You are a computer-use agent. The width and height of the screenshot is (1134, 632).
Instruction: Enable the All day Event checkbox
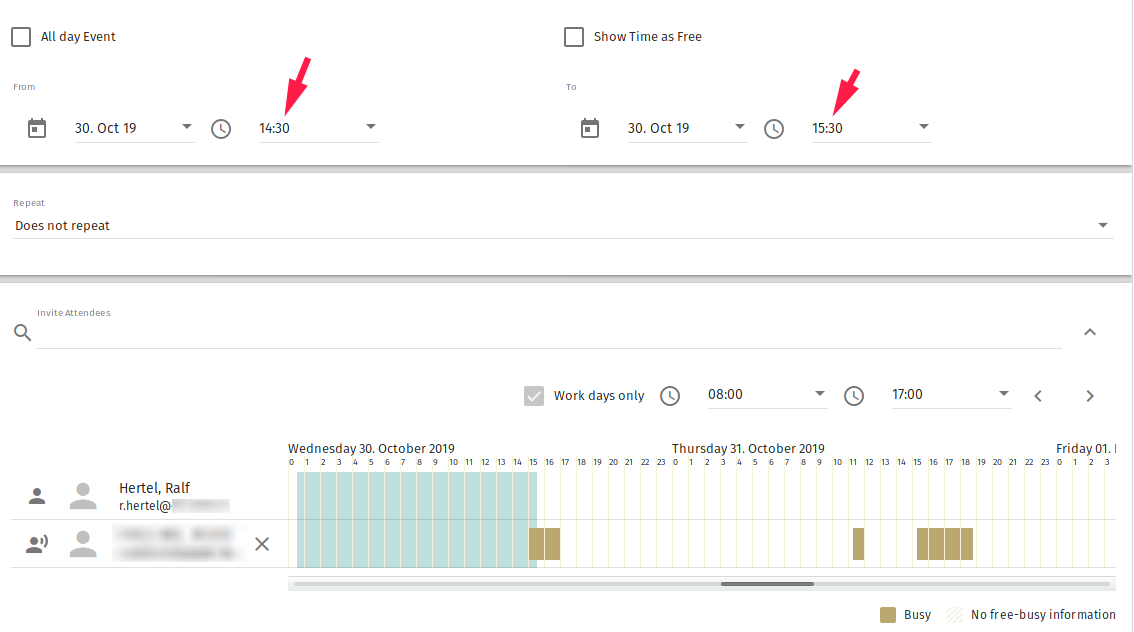21,37
